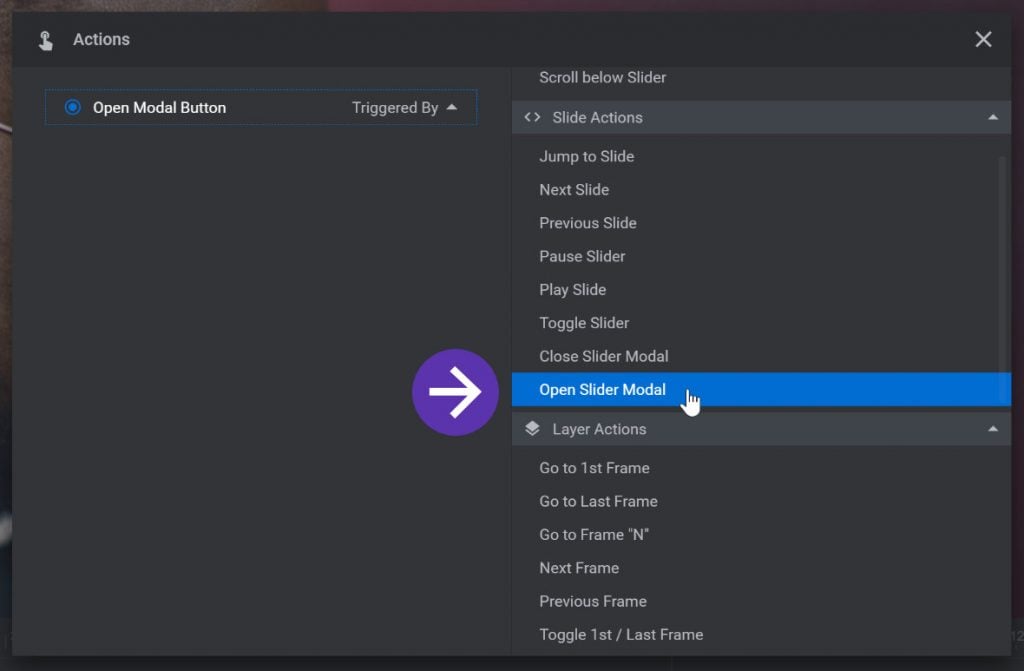The image size is (1024, 671).
Task: Select the Toggle 1st / Last Frame action
Action: [x=621, y=634]
